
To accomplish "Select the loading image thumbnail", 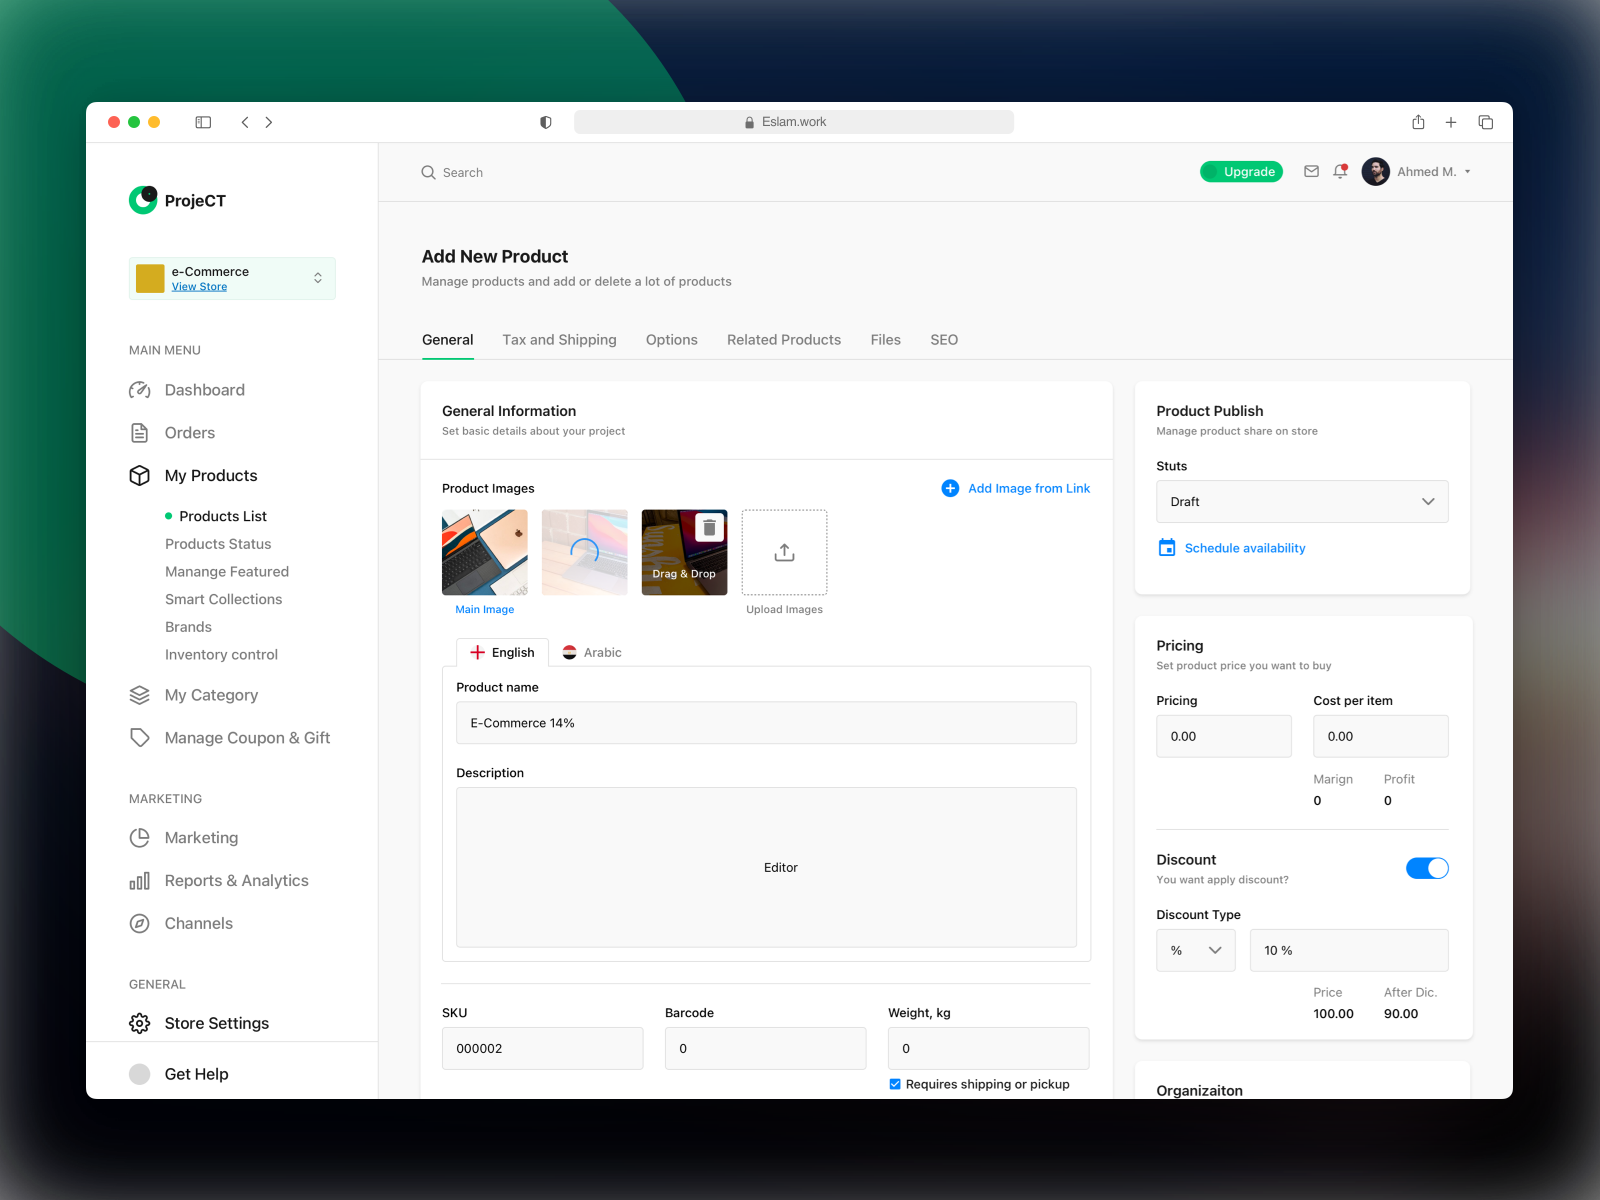I will [585, 552].
